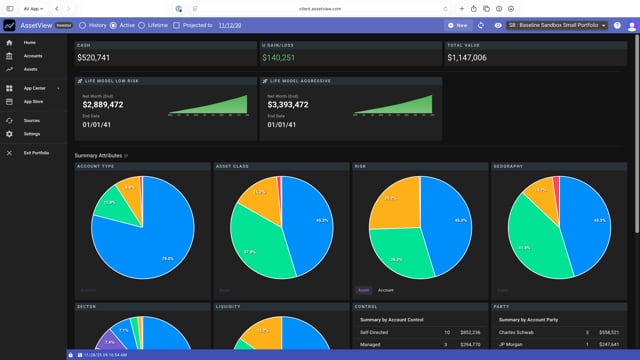Click the browser share icon

tap(473, 9)
